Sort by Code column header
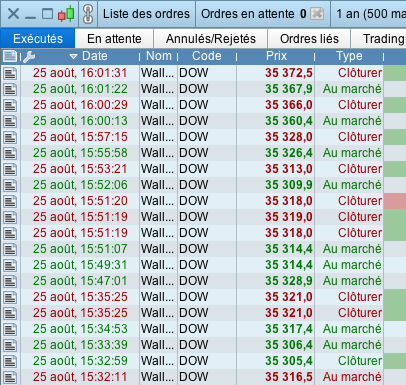The width and height of the screenshot is (406, 385). (207, 56)
